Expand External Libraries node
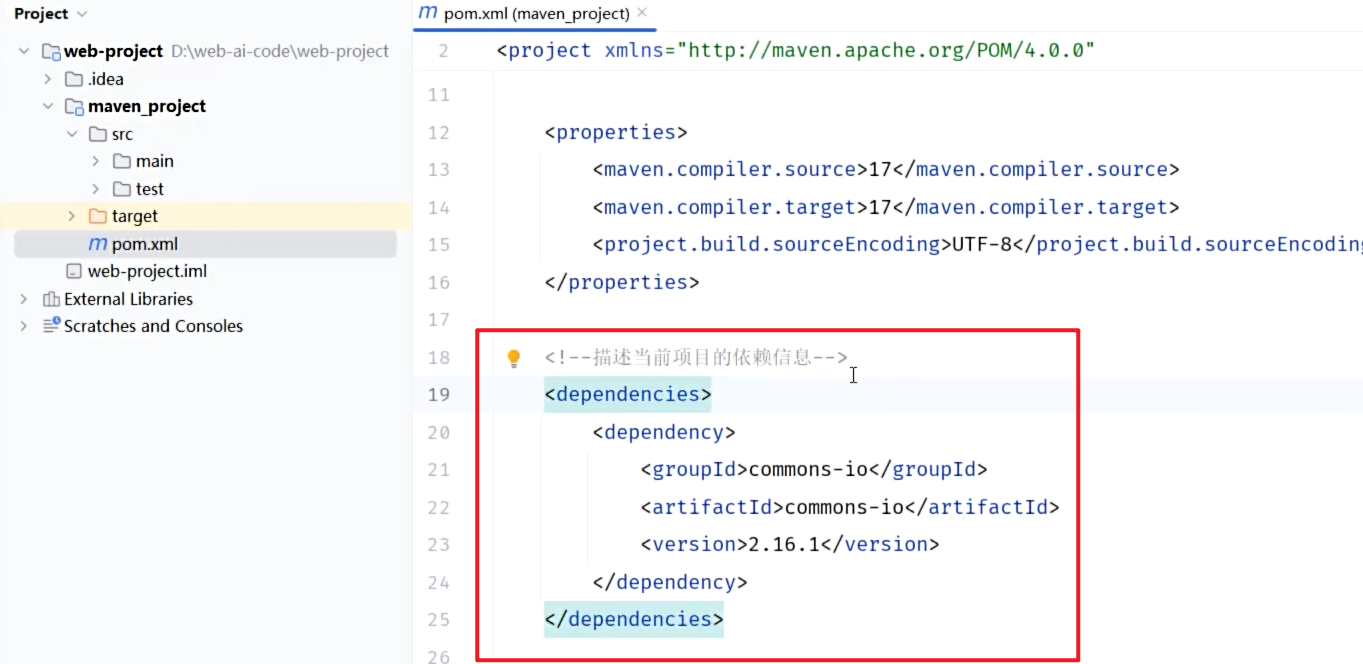The height and width of the screenshot is (664, 1363). (24, 299)
